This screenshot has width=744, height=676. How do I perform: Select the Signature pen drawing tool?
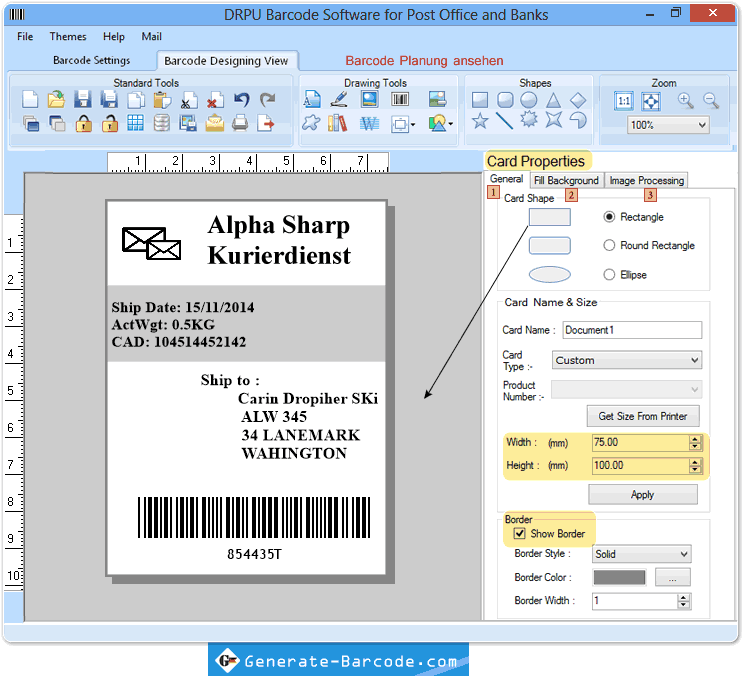pyautogui.click(x=339, y=100)
